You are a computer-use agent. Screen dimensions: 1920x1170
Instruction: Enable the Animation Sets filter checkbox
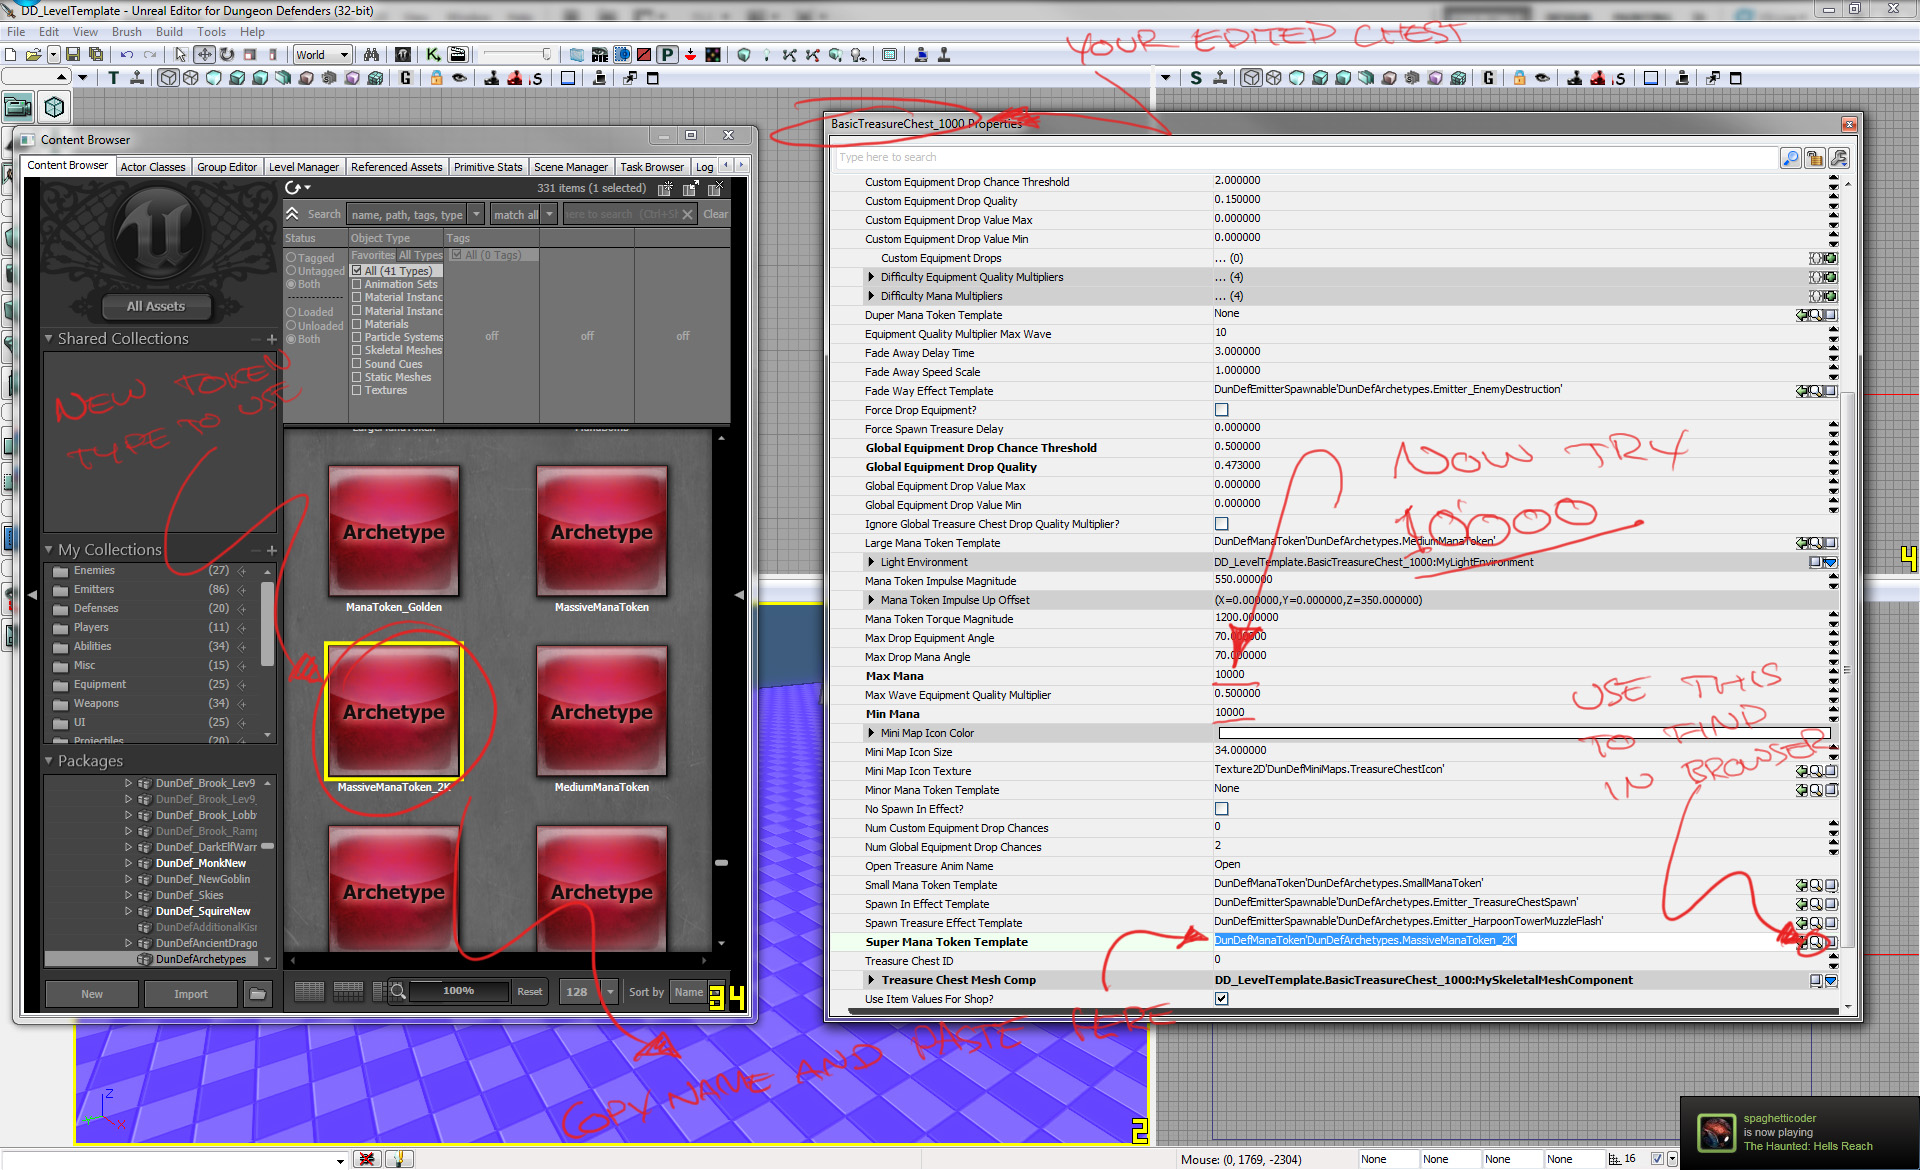(357, 284)
